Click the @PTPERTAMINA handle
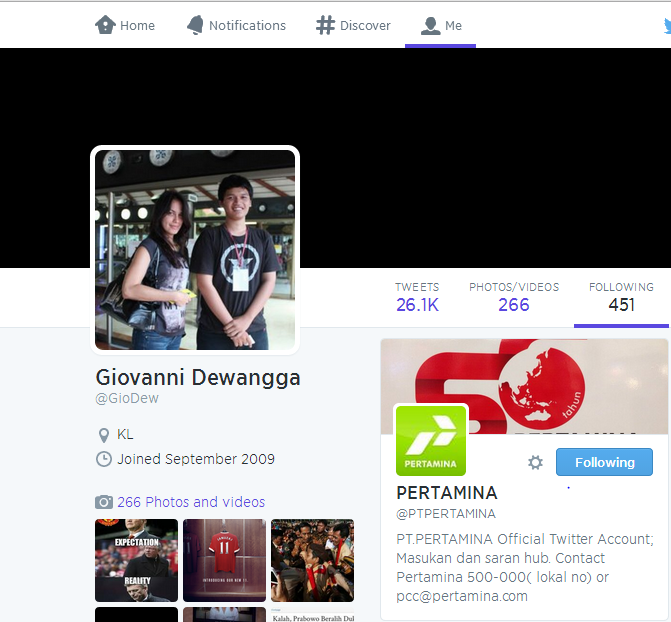The height and width of the screenshot is (622, 671). click(446, 514)
